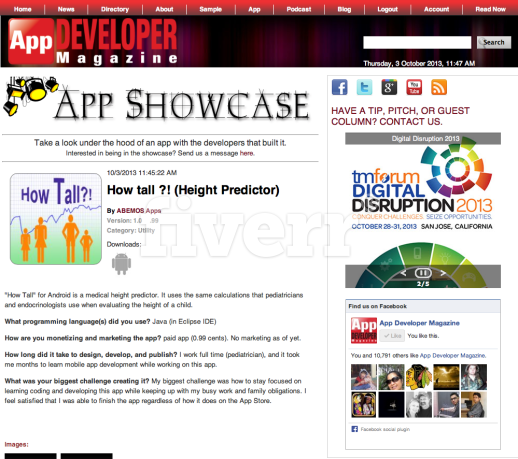
Task: Click the Android download icon
Action: click(x=121, y=264)
